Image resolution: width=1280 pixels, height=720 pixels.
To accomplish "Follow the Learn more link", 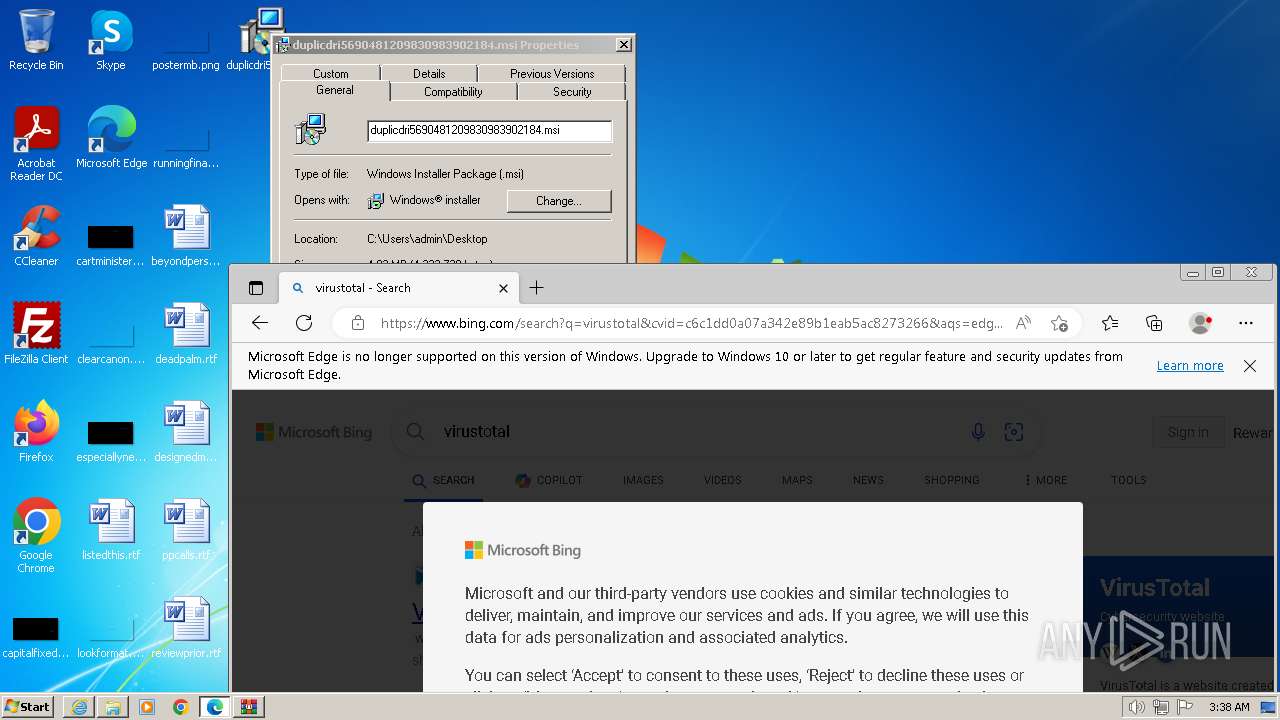I will 1190,366.
